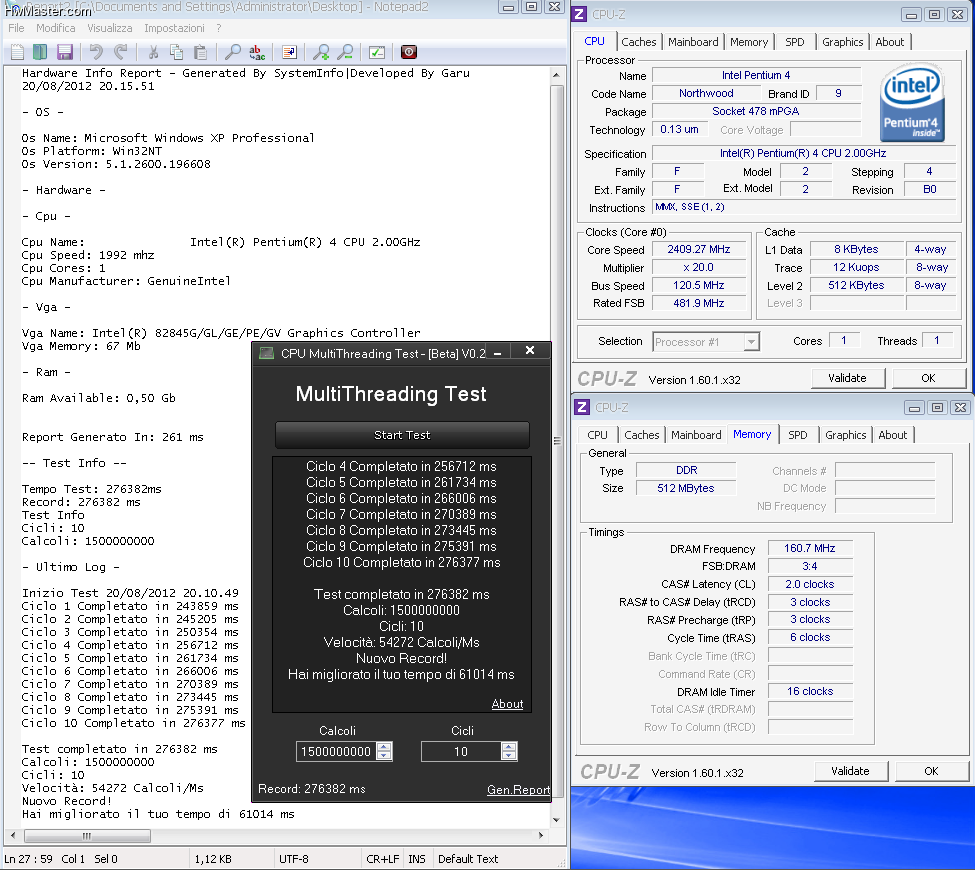Click the Redo arrow icon in Notepad2

coord(121,52)
